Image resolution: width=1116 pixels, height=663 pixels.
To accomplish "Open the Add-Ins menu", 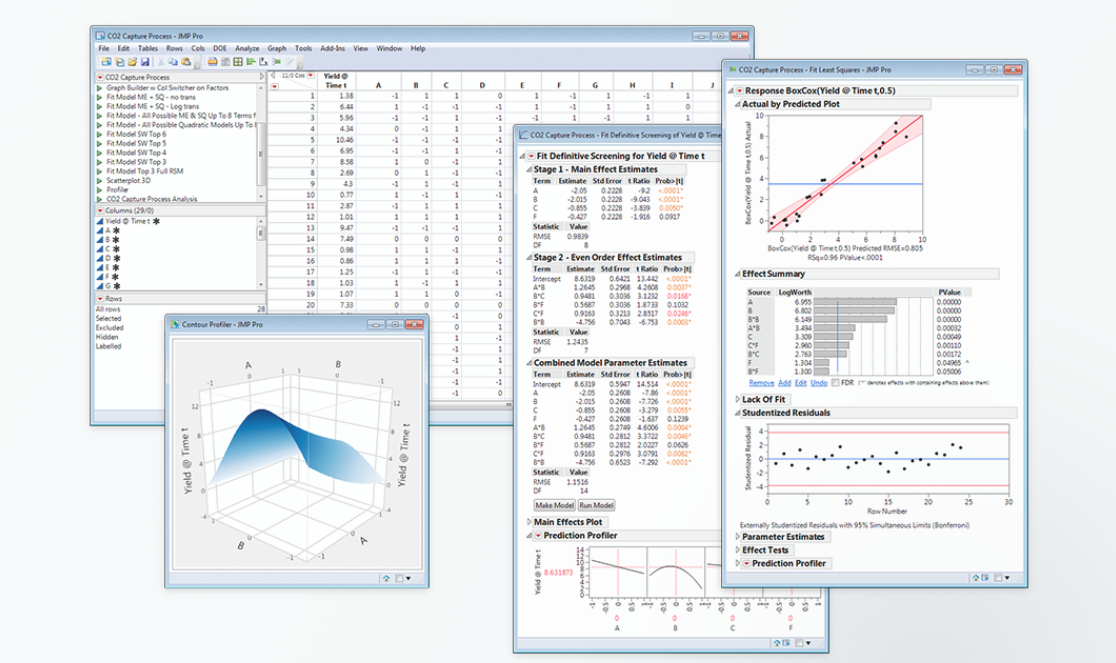I will pyautogui.click(x=332, y=48).
